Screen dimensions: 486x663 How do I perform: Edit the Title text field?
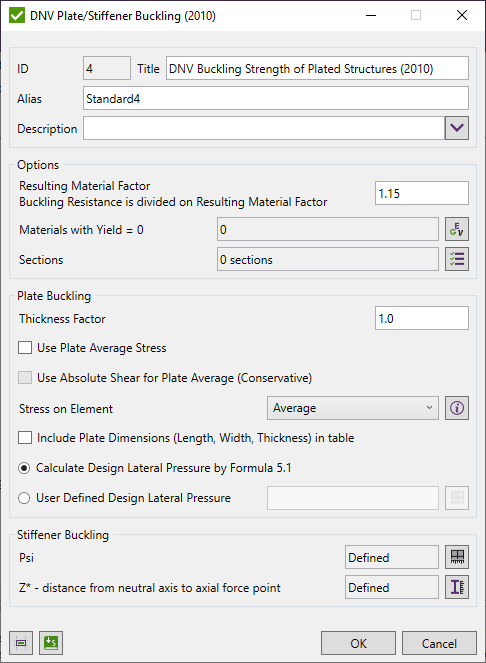point(317,68)
